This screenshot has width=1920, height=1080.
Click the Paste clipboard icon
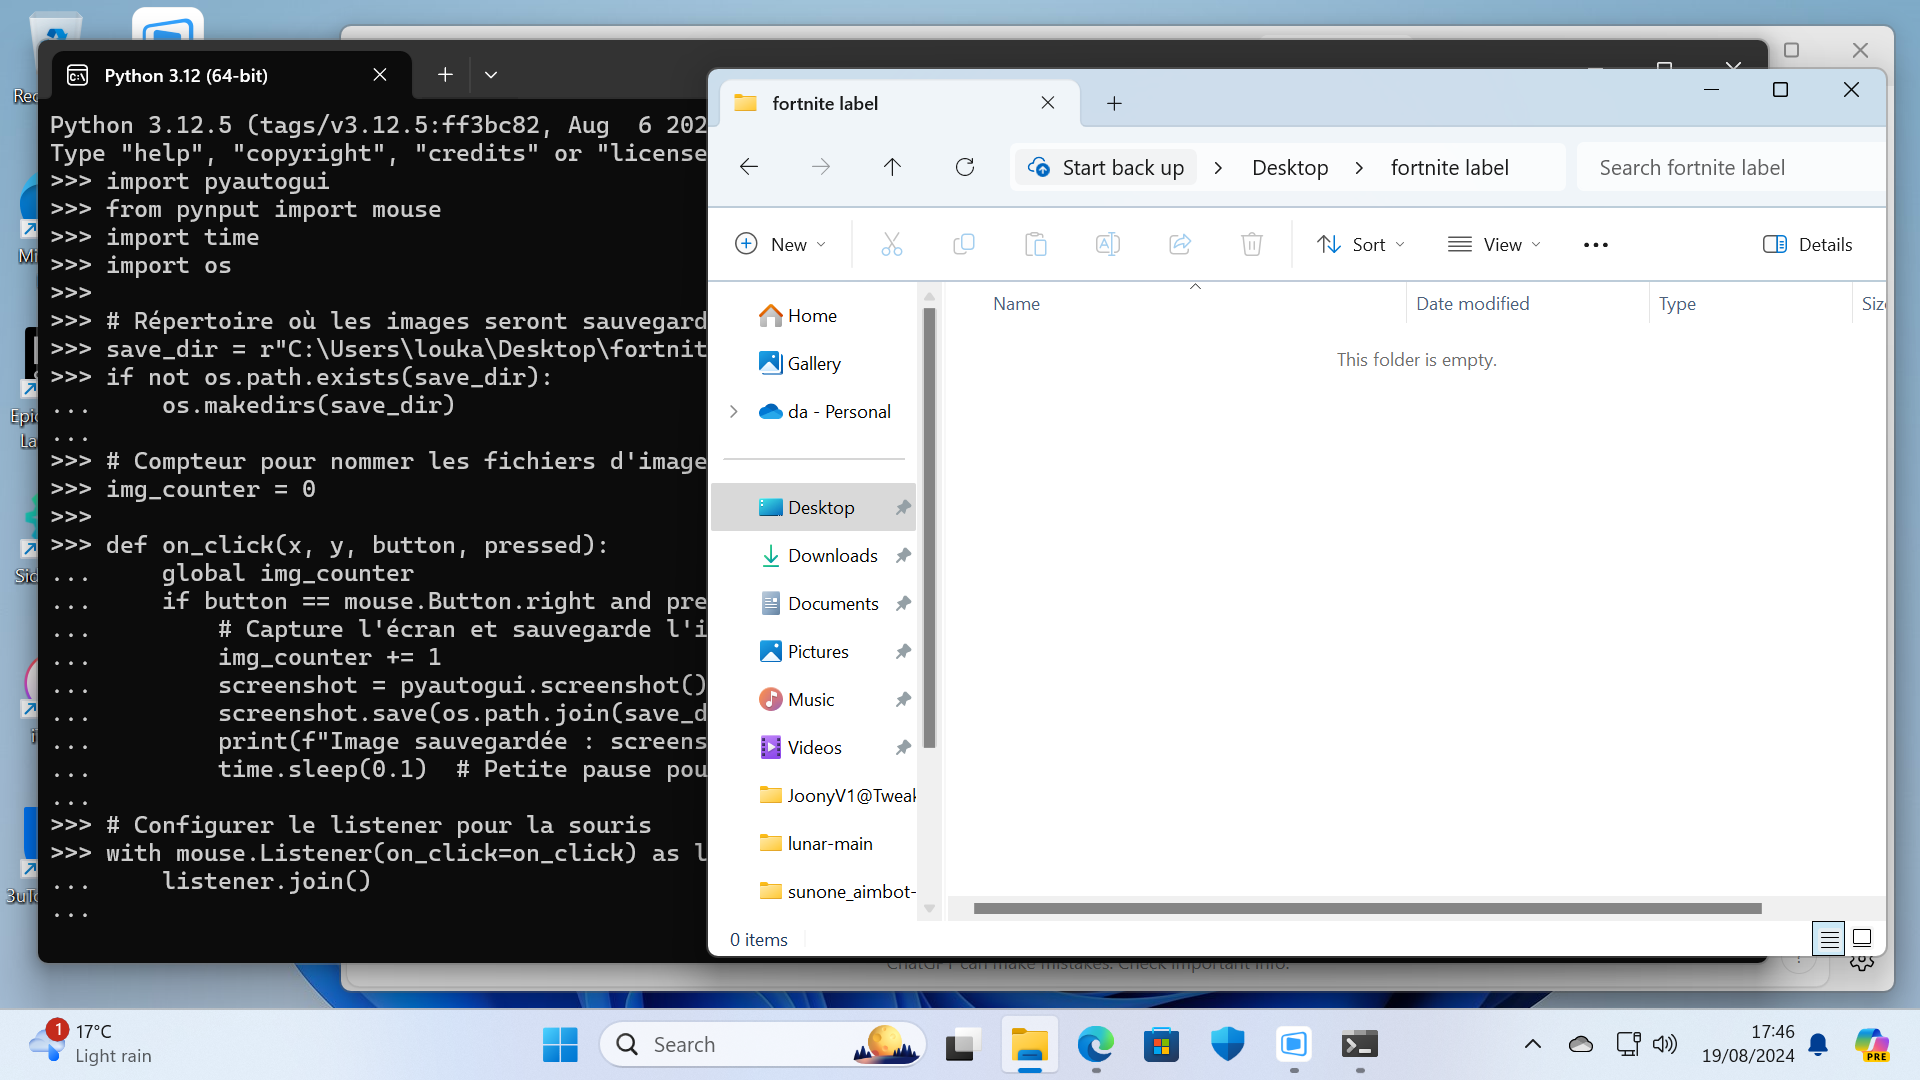[x=1035, y=244]
